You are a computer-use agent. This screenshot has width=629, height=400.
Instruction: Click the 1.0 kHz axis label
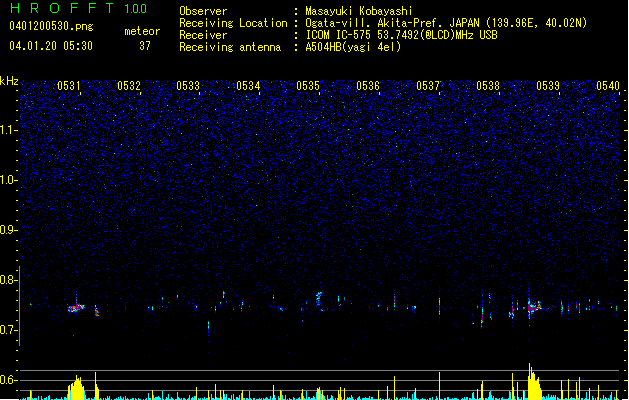click(x=8, y=180)
